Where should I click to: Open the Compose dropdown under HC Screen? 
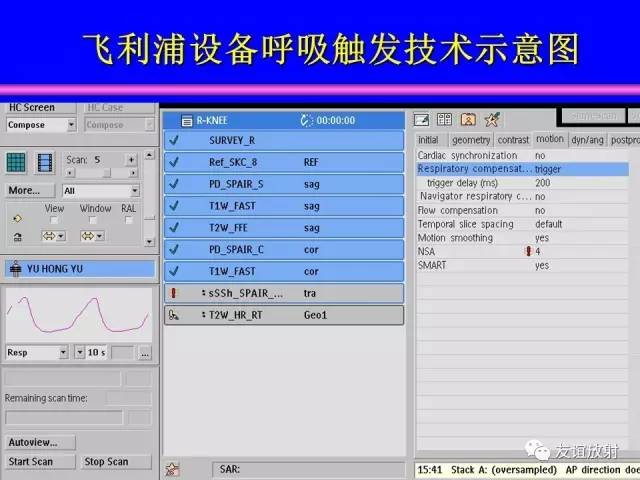[x=41, y=125]
